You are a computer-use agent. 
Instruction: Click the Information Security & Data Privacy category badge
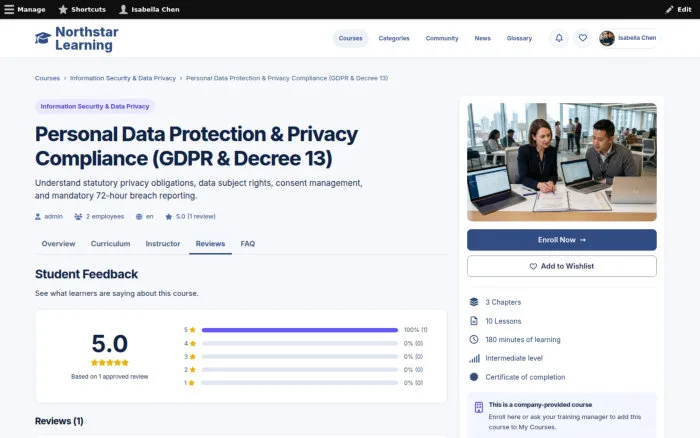[95, 106]
